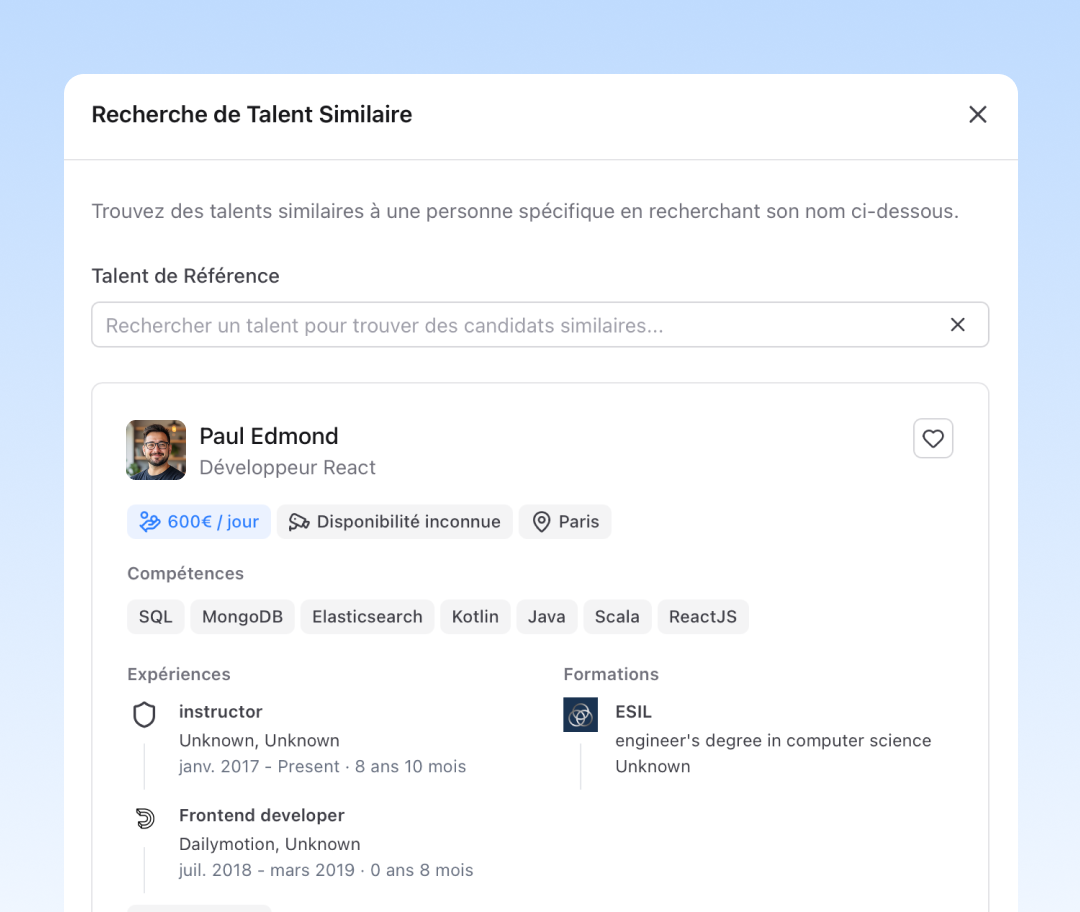Click the shield icon beside instructor
Screen dimensions: 1080x912
click(x=145, y=714)
